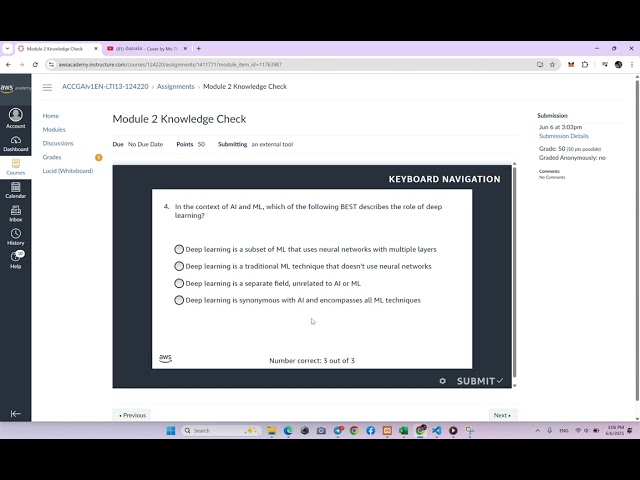Open the tab search dropdown arrow
This screenshot has height=480, width=640.
point(7,49)
